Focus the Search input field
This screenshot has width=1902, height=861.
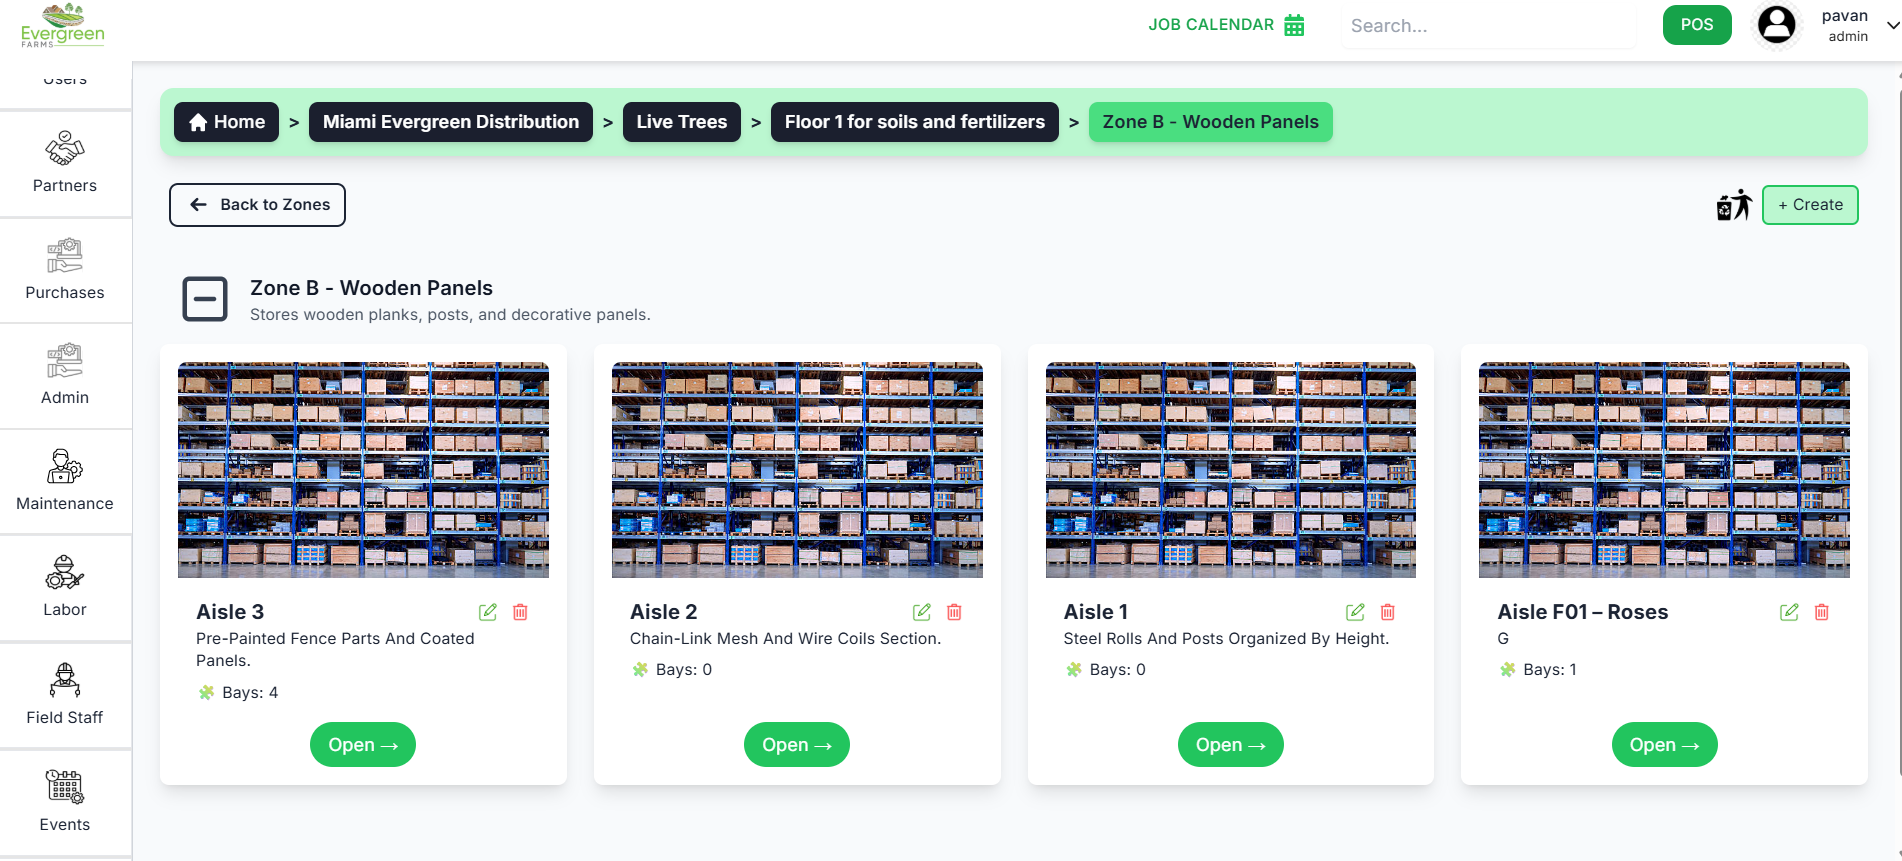tap(1489, 26)
